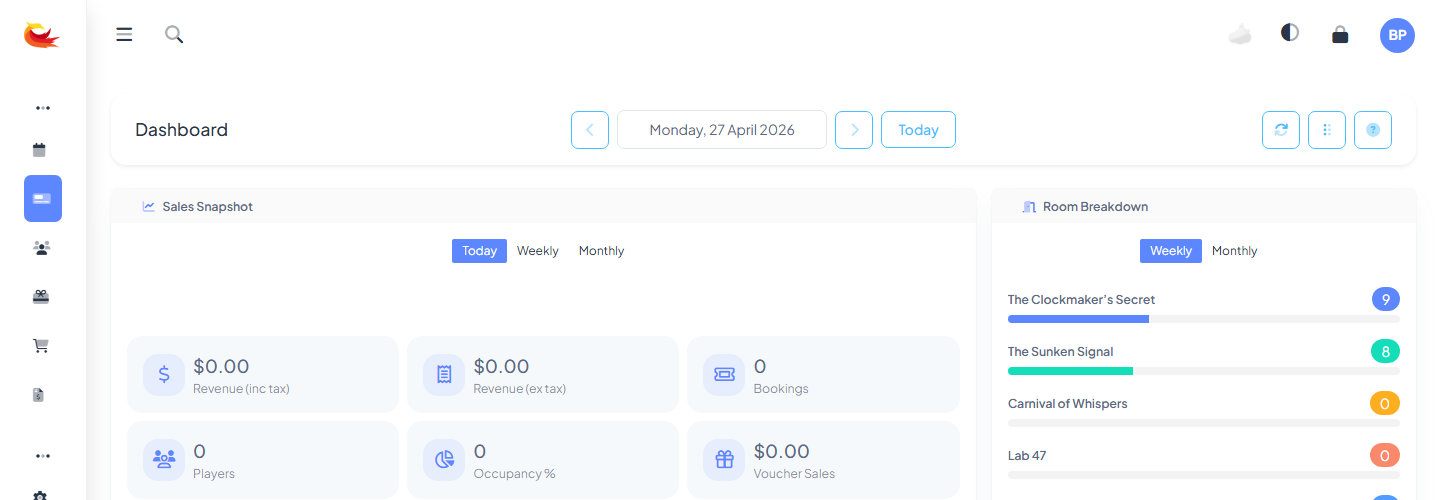Screen dimensions: 1440x500
Task: Select Weekly tab in Room Breakdown
Action: pos(1171,251)
